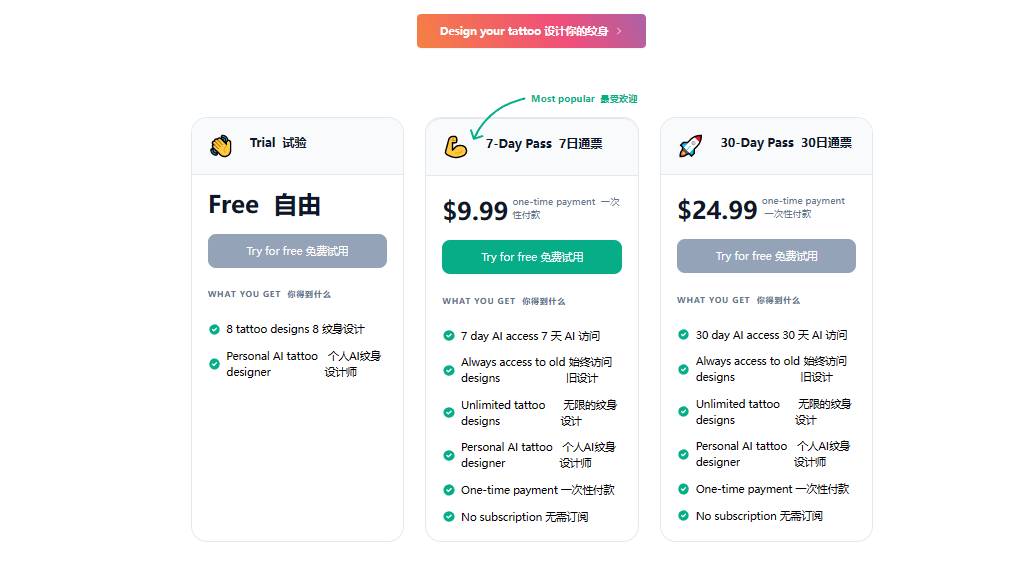Click 30-Day Pass One-time payment checkmark
1026x575 pixels.
(x=683, y=489)
